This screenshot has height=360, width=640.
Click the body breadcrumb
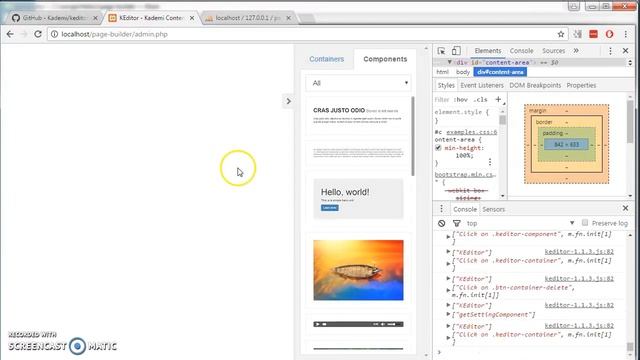click(462, 72)
